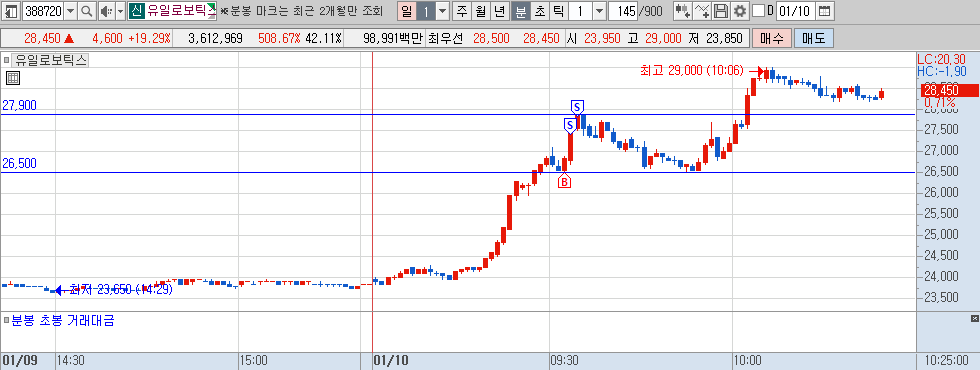Viewport: 980px width, 370px height.
Task: Click the candle count field 145
Action: click(622, 11)
